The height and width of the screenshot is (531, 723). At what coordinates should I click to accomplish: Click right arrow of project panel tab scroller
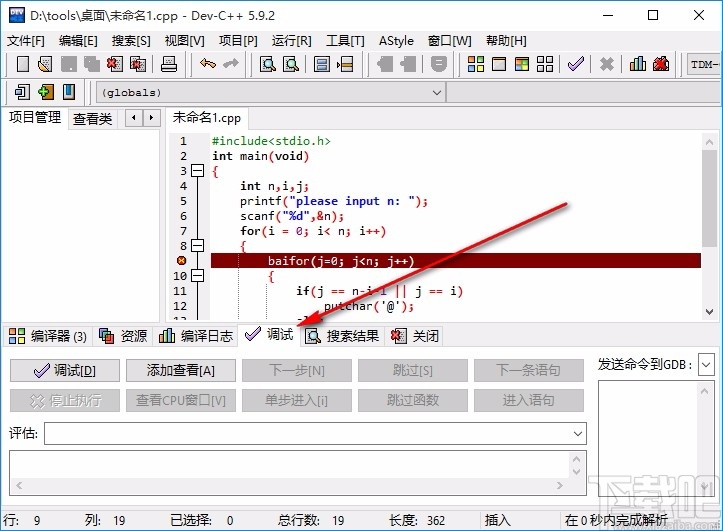coord(151,118)
